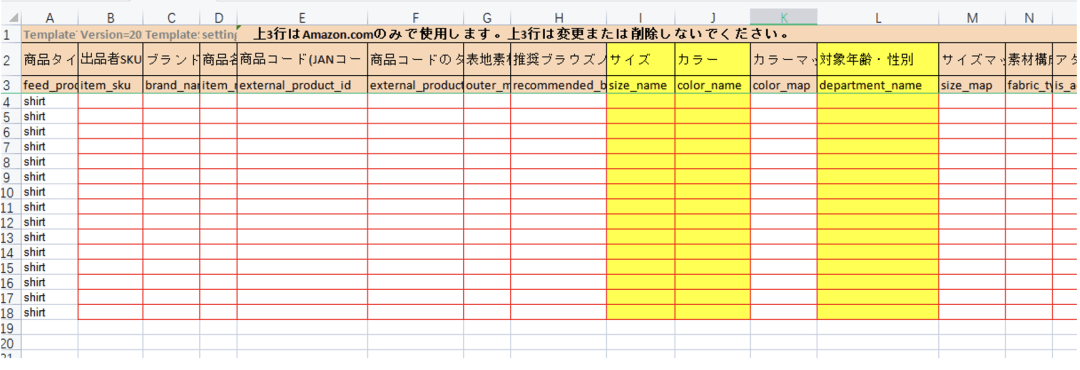The height and width of the screenshot is (370, 1080).
Task: Select the color_map cell
Action: pyautogui.click(x=784, y=85)
